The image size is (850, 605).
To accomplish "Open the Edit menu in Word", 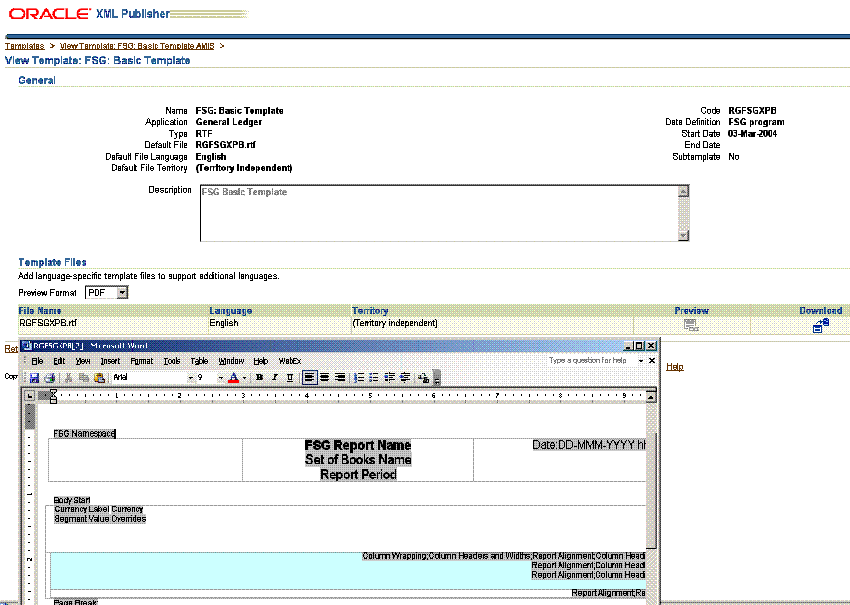I will pos(59,361).
